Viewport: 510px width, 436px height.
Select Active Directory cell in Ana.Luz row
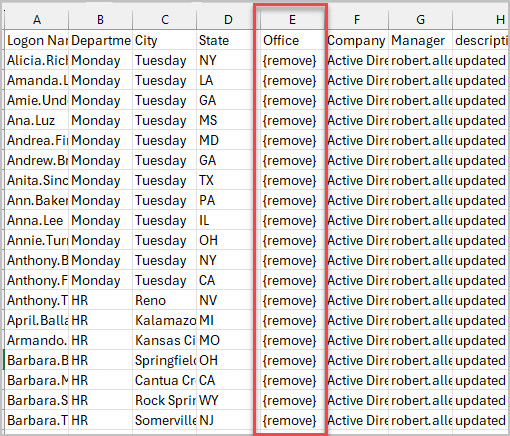[356, 120]
